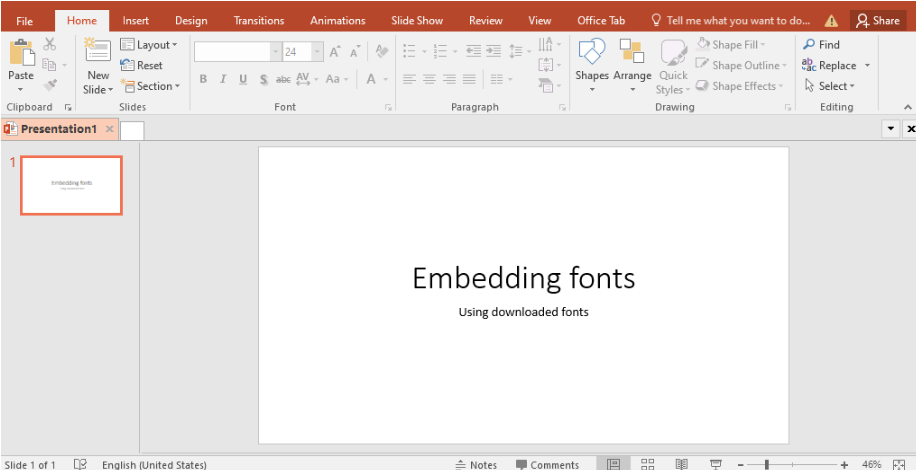
Task: Click Shape Outline option
Action: point(741,65)
